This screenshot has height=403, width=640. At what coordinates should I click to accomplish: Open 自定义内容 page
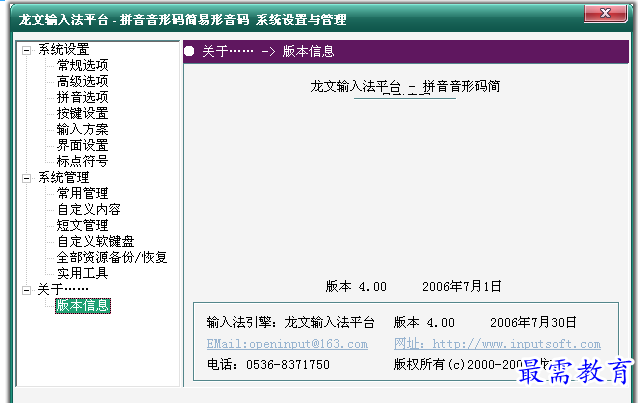coord(89,209)
